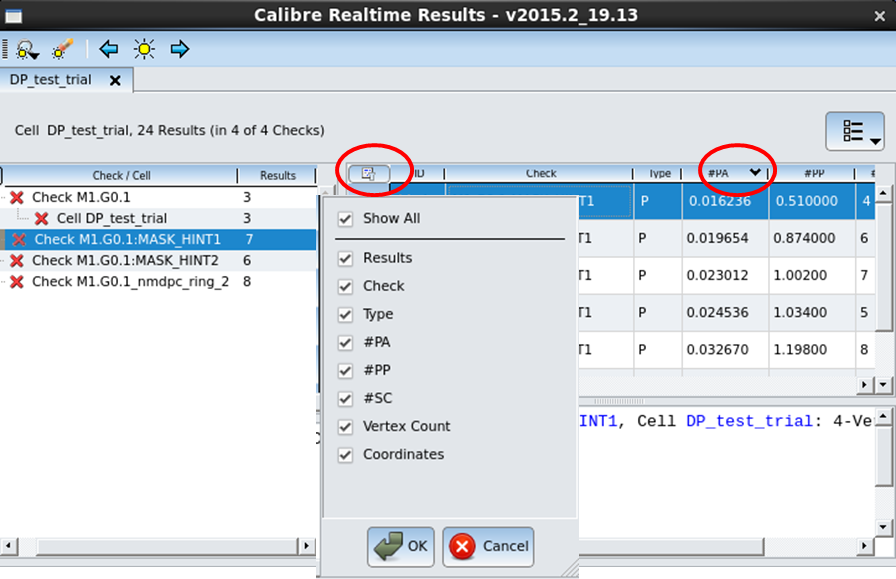The height and width of the screenshot is (579, 896).
Task: Uncheck the #SC column checkbox
Action: tap(345, 398)
